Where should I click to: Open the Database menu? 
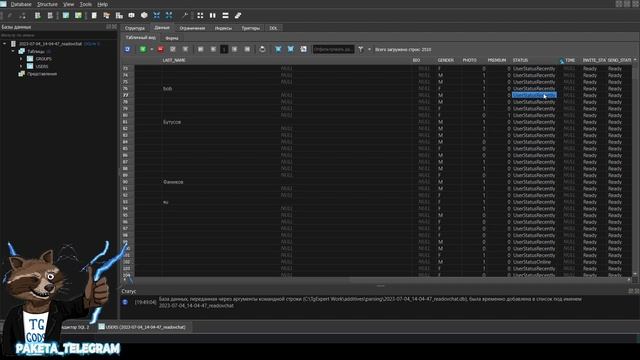tap(21, 4)
